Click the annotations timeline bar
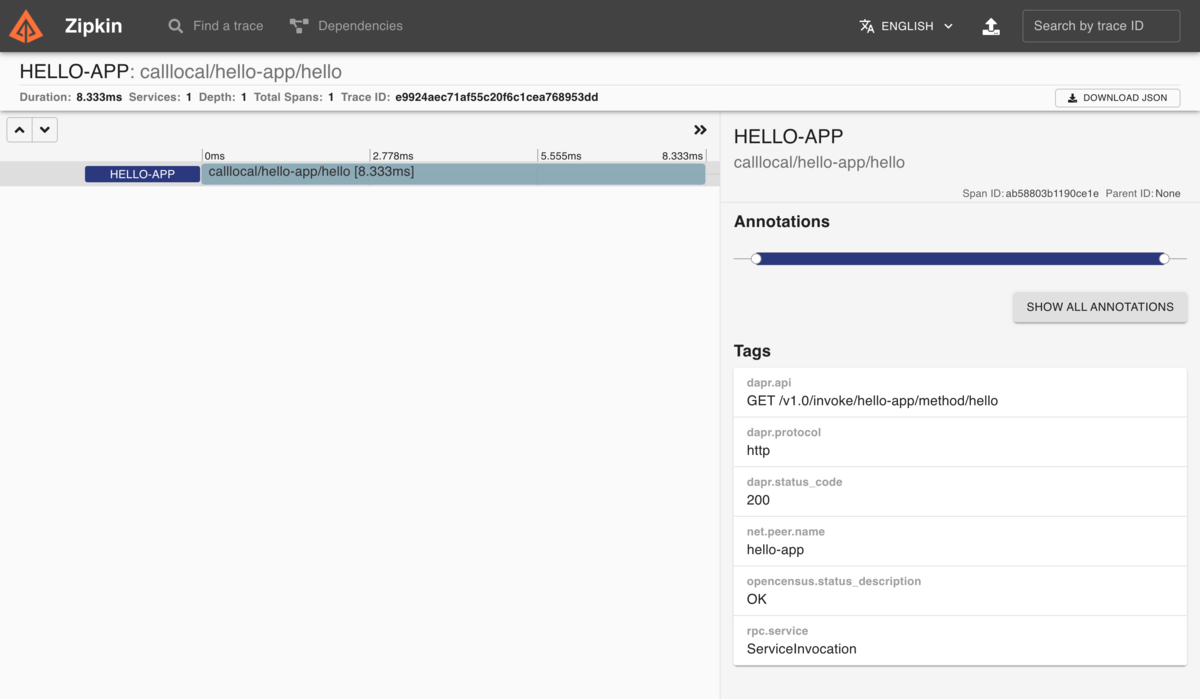This screenshot has width=1200, height=699. (x=960, y=259)
